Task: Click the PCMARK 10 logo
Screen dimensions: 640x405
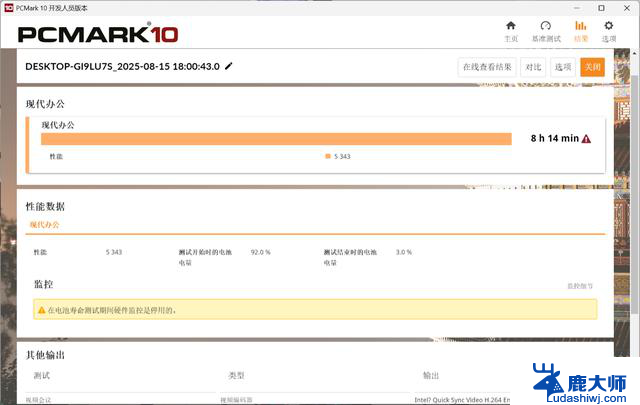Action: click(98, 34)
